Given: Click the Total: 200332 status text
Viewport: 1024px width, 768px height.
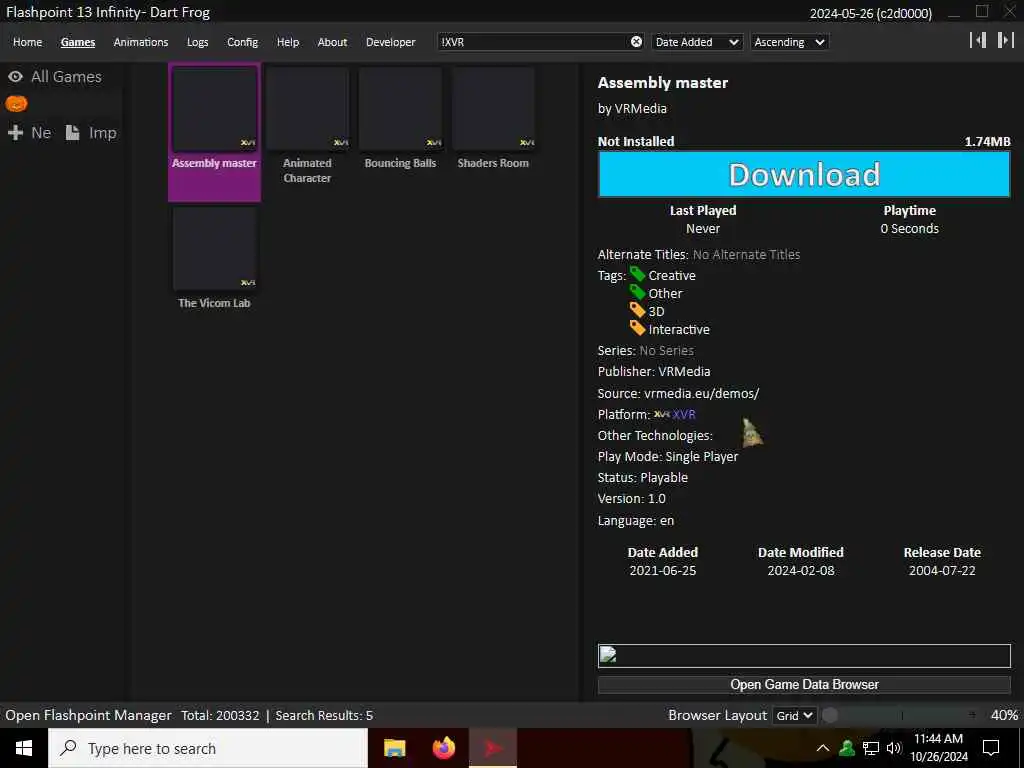Looking at the screenshot, I should [220, 715].
